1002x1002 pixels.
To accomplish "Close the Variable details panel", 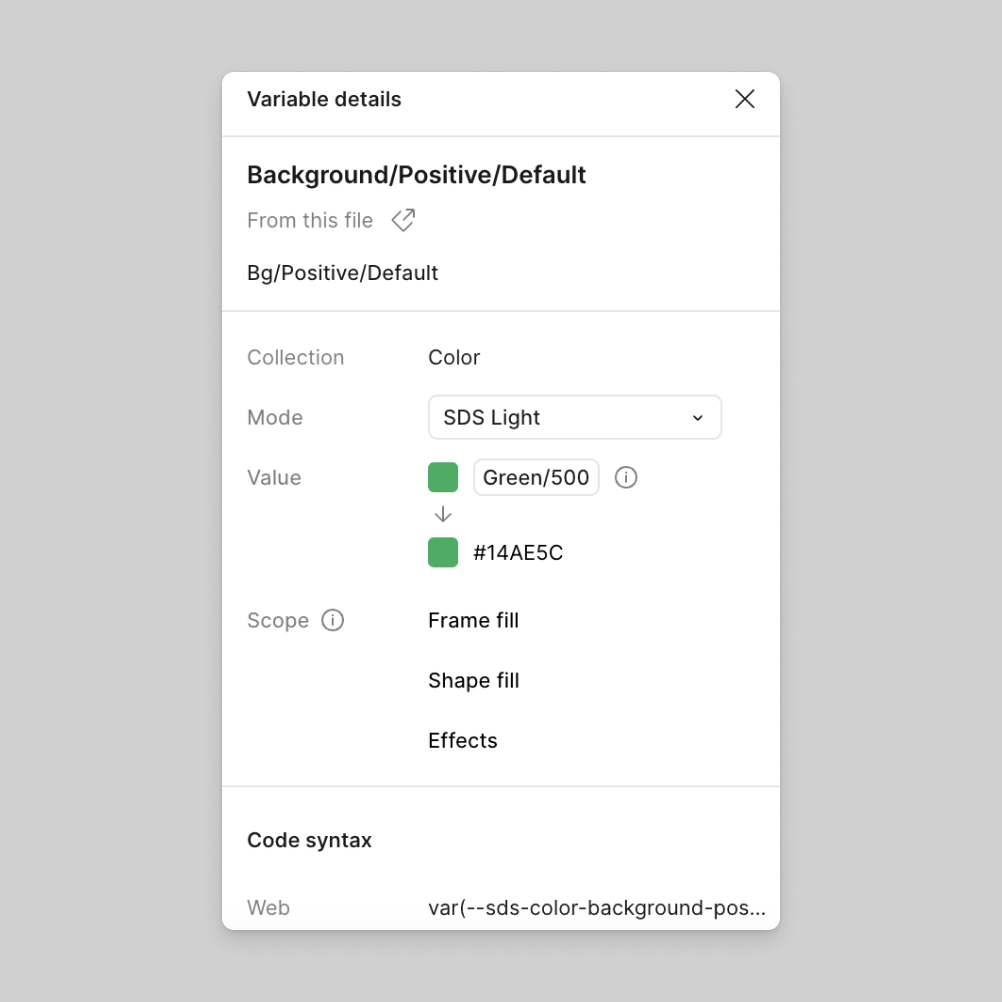I will pos(744,99).
